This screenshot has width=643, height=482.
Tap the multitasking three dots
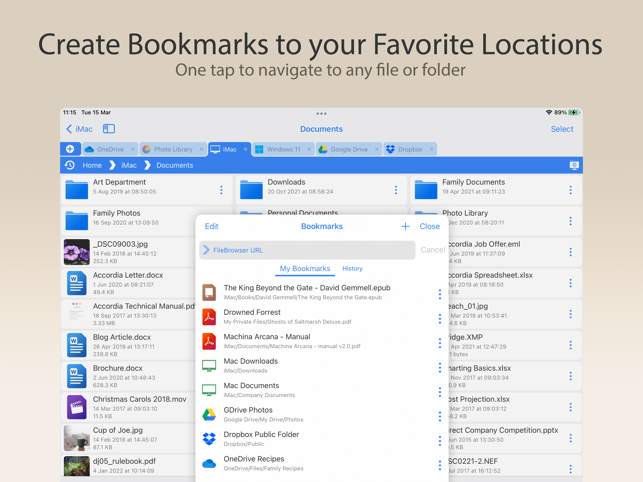(x=322, y=114)
